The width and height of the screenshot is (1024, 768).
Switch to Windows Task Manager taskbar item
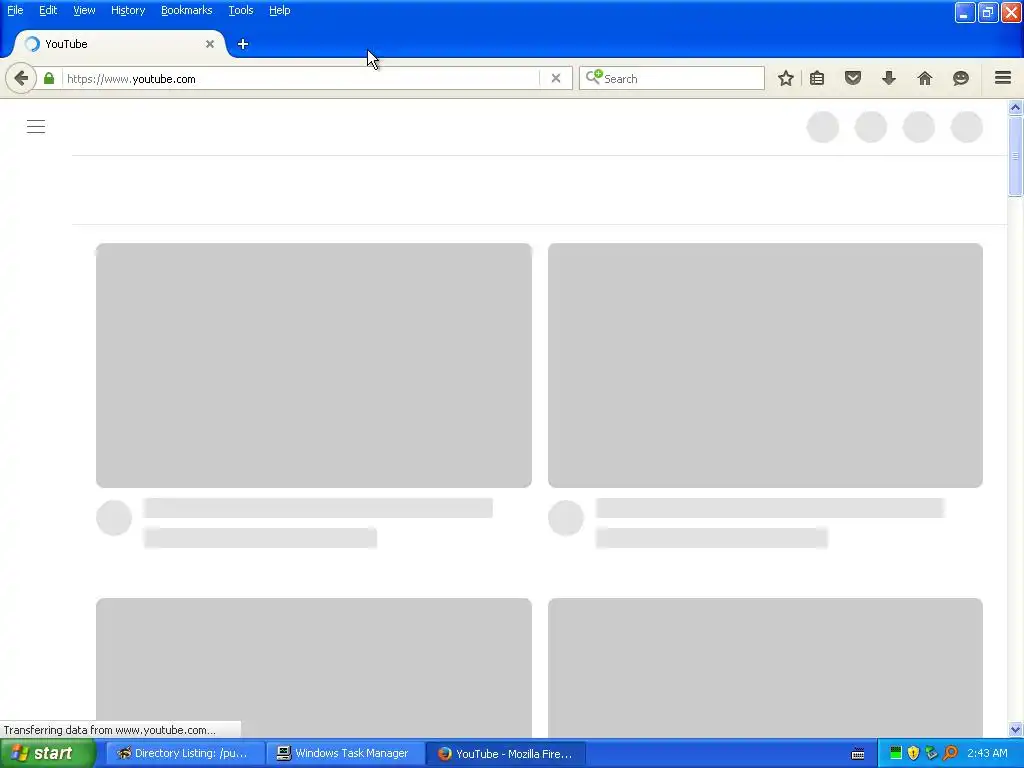click(x=345, y=754)
